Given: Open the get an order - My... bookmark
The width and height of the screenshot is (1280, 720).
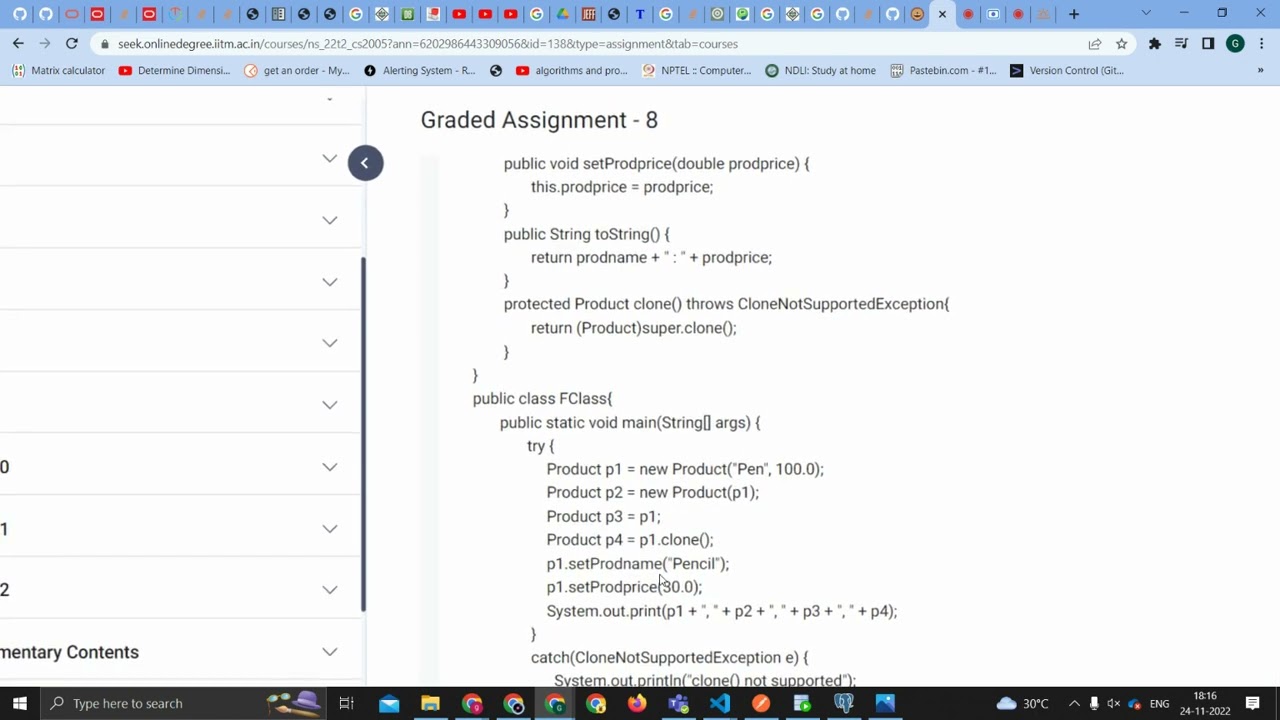Looking at the screenshot, I should point(297,70).
